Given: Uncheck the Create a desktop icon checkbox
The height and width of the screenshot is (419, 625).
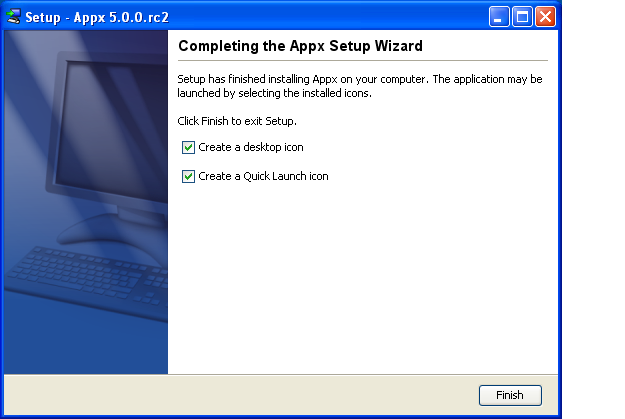Looking at the screenshot, I should point(188,147).
